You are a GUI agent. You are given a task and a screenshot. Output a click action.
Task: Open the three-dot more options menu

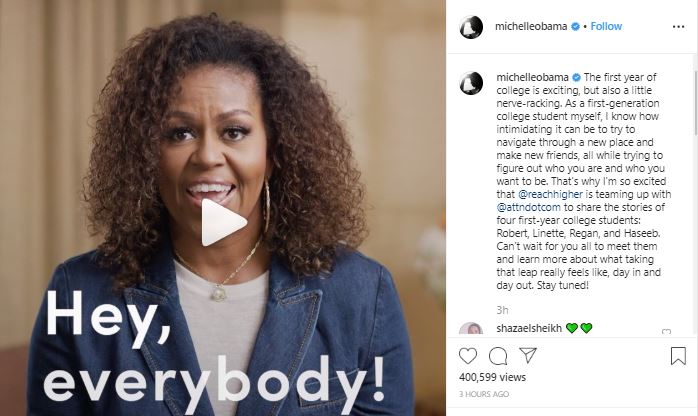tap(678, 27)
